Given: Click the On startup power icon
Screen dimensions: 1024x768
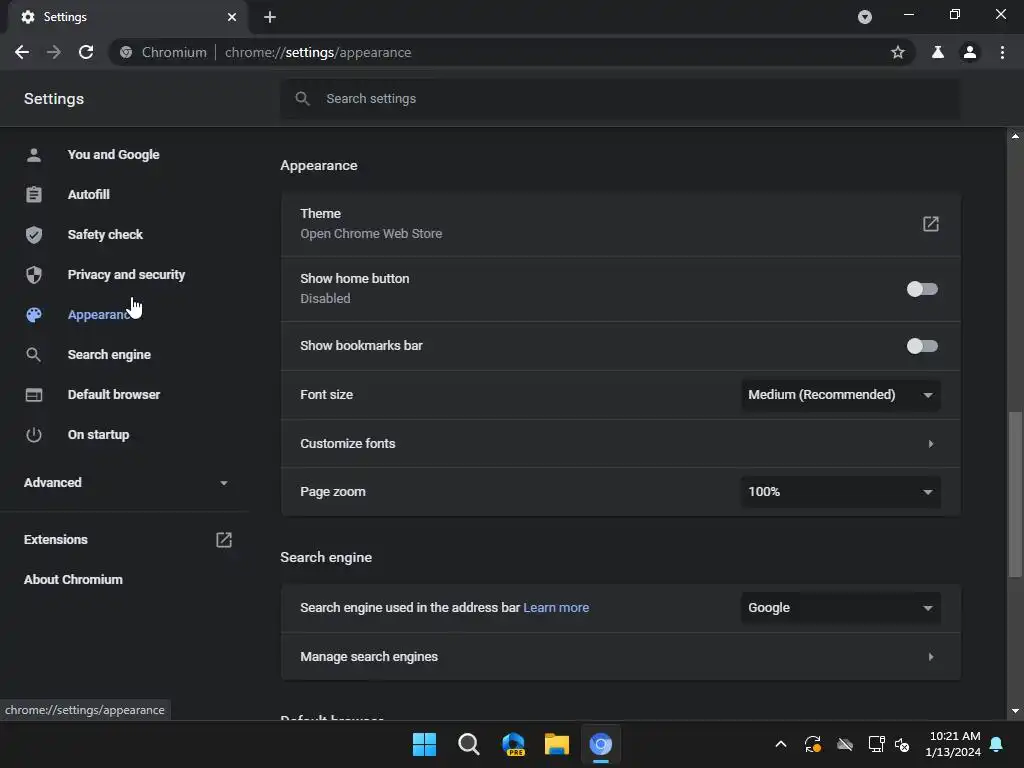Looking at the screenshot, I should pyautogui.click(x=34, y=435).
